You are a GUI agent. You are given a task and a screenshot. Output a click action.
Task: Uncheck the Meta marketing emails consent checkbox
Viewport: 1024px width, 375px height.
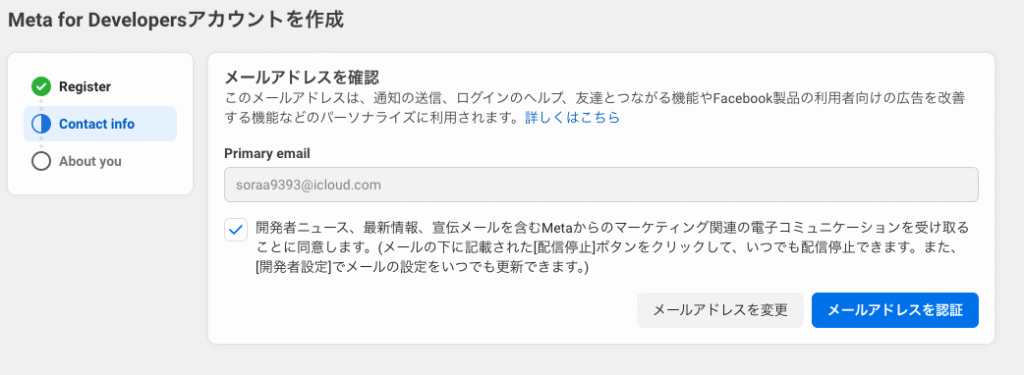click(x=236, y=230)
